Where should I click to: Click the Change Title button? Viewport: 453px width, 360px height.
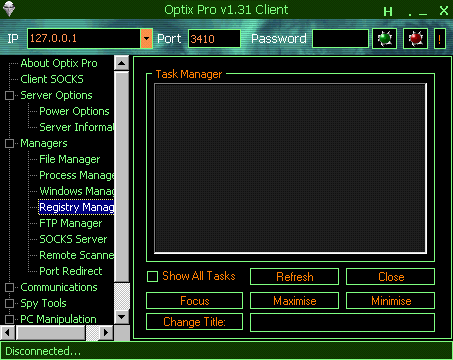(x=194, y=322)
